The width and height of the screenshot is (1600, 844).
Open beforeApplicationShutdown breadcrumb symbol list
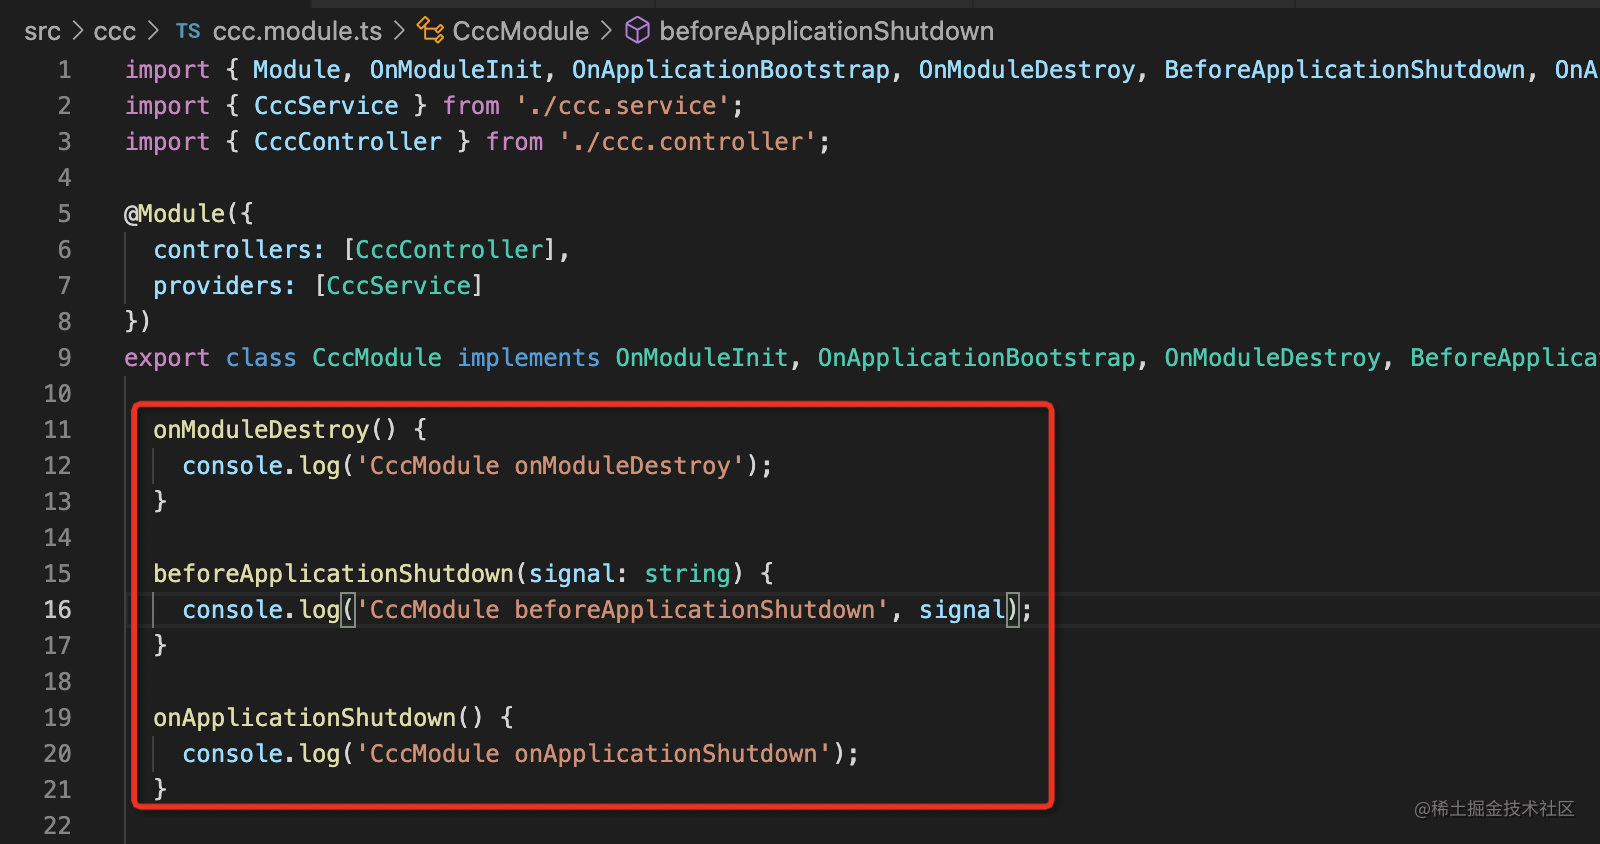(826, 31)
